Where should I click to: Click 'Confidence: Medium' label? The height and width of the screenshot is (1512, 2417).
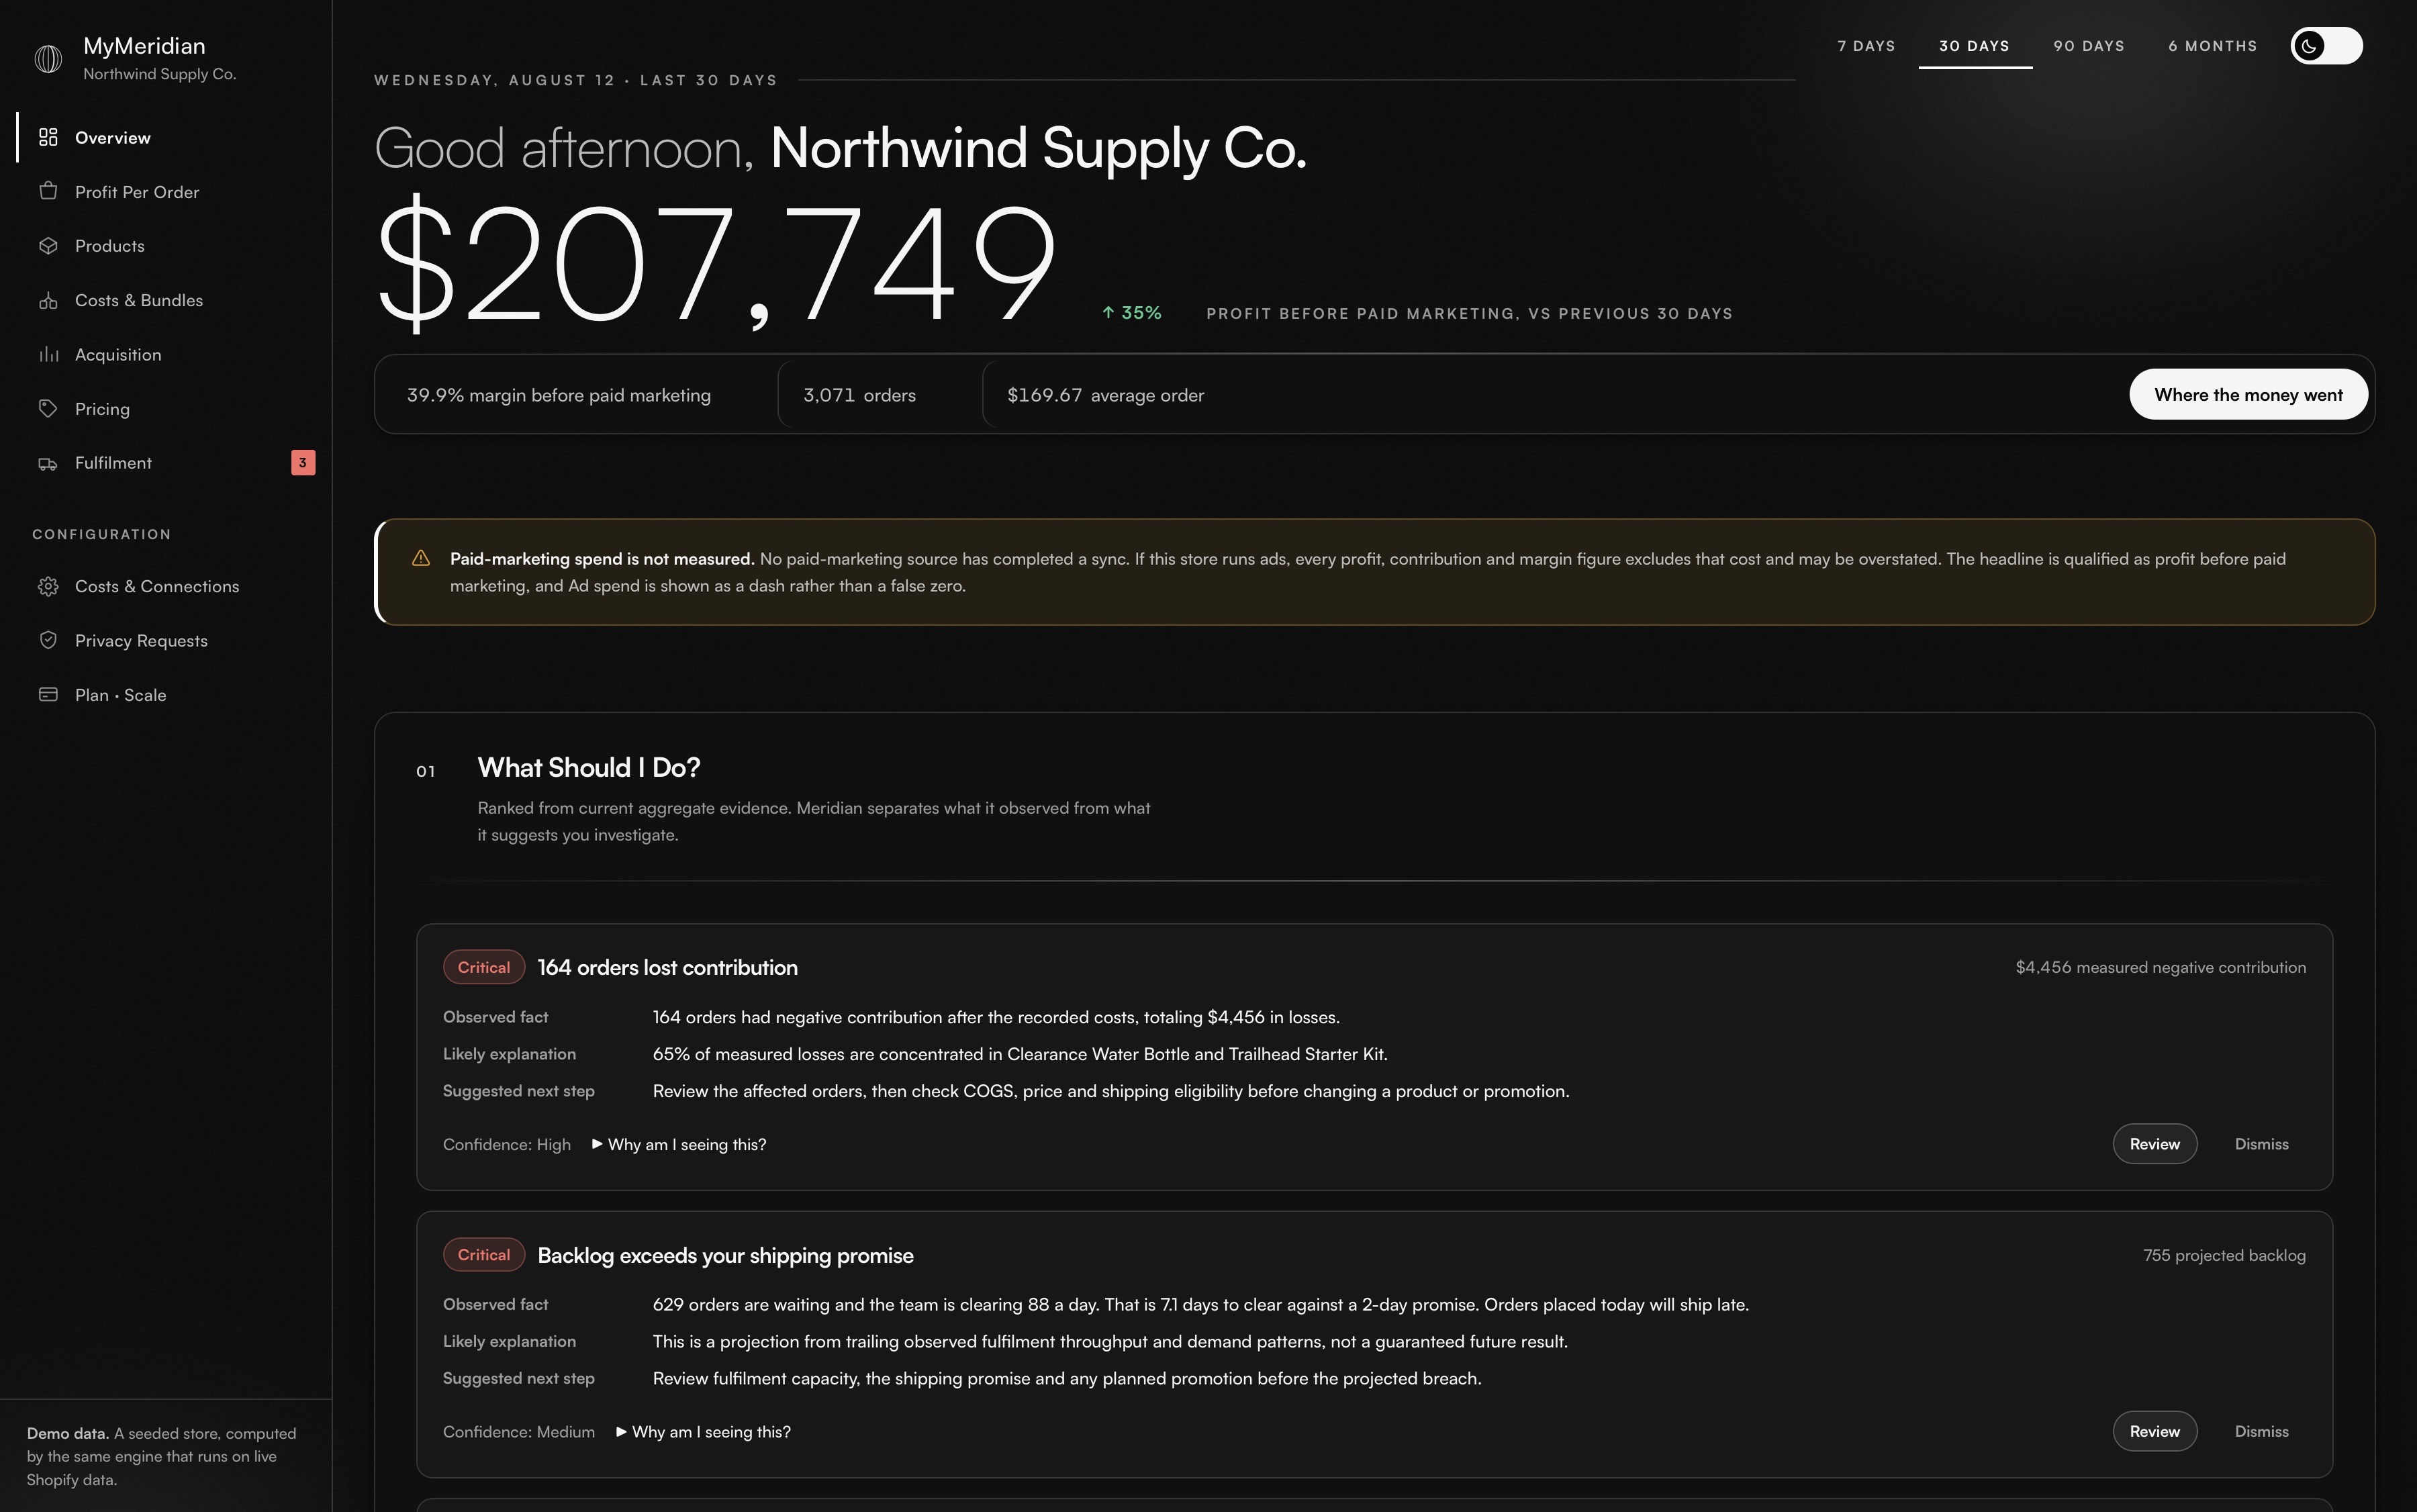click(518, 1432)
